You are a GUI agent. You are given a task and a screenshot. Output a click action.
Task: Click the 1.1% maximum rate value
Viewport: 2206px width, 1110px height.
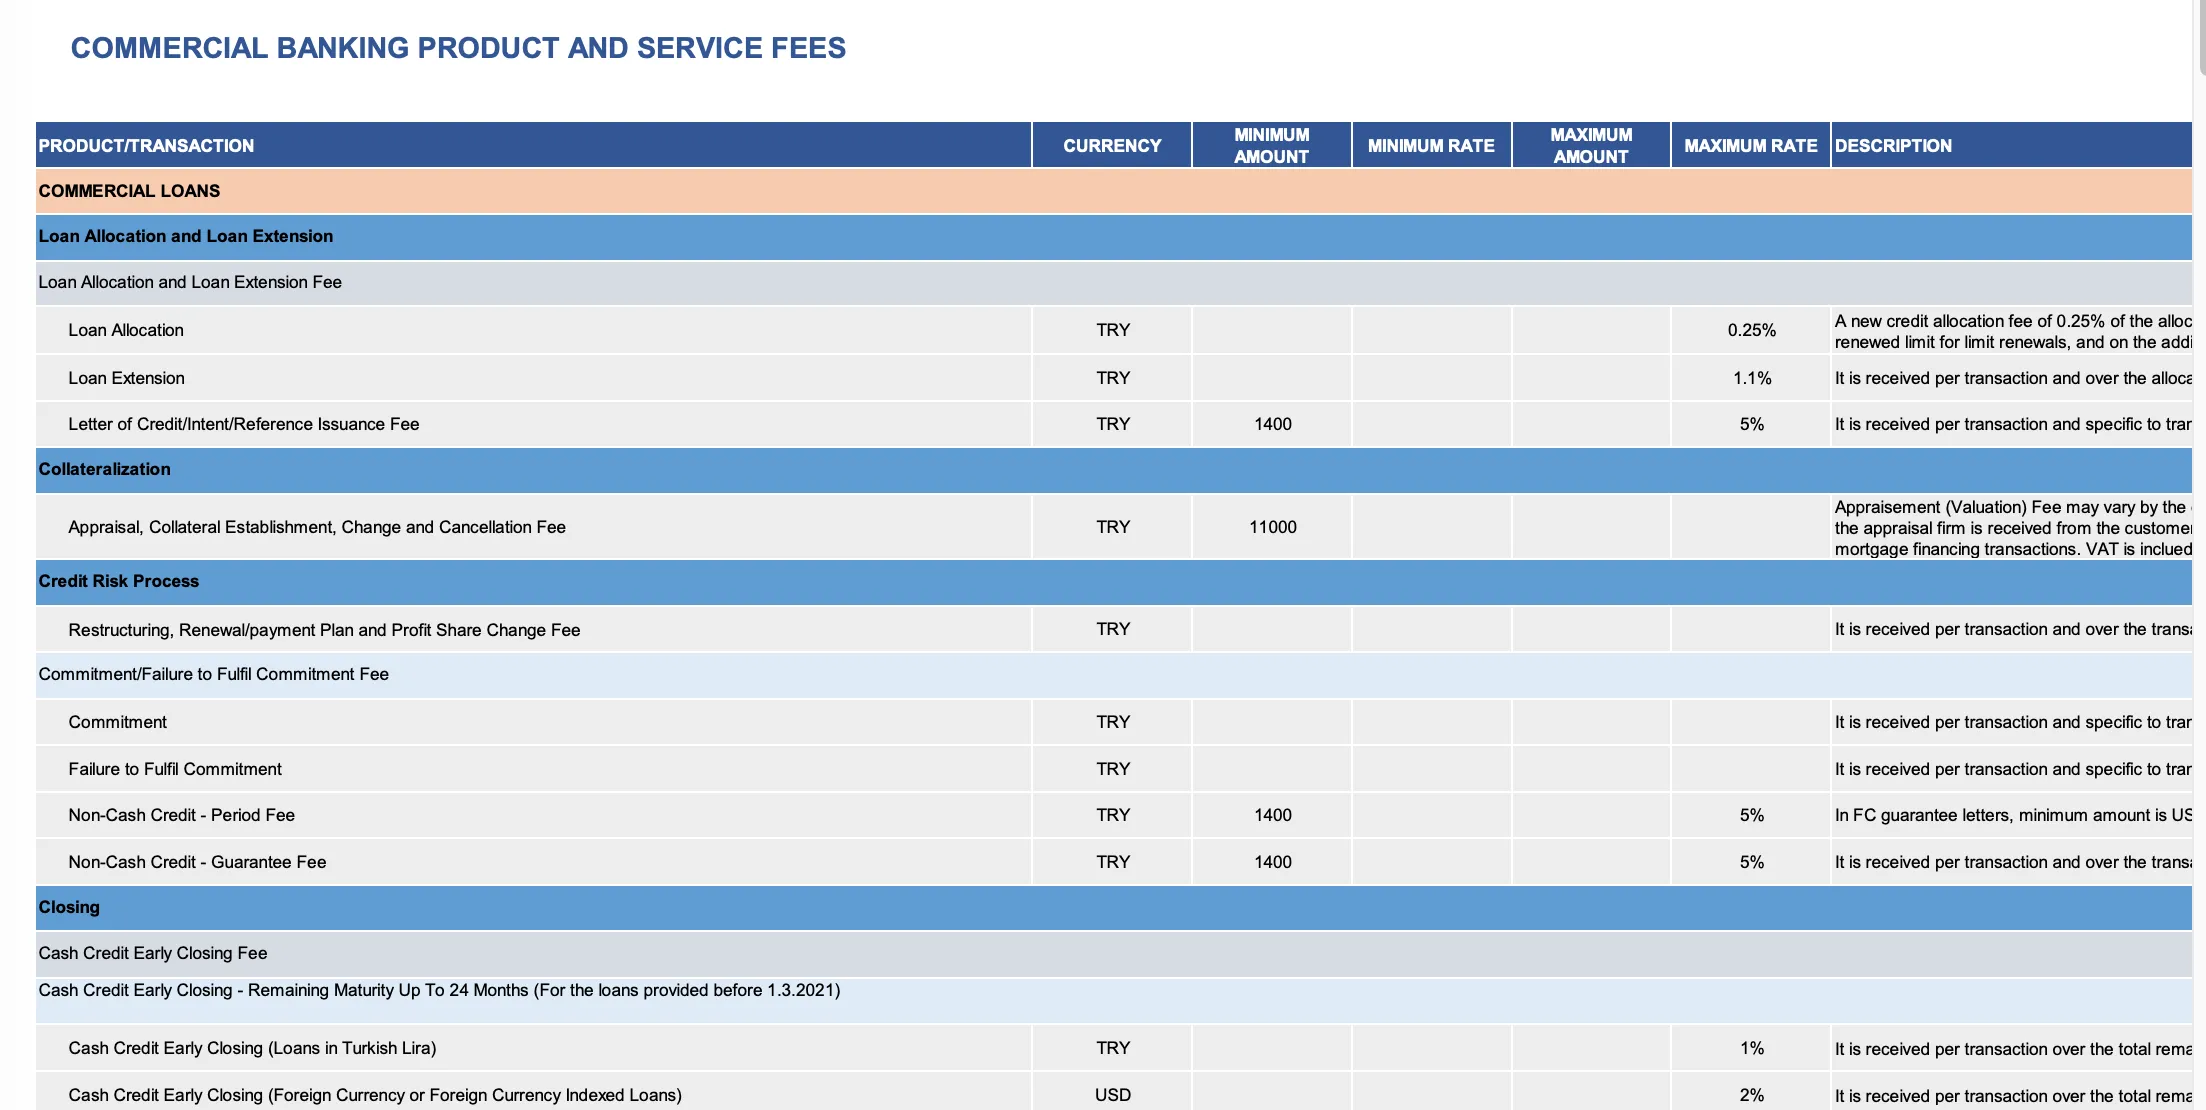point(1751,378)
